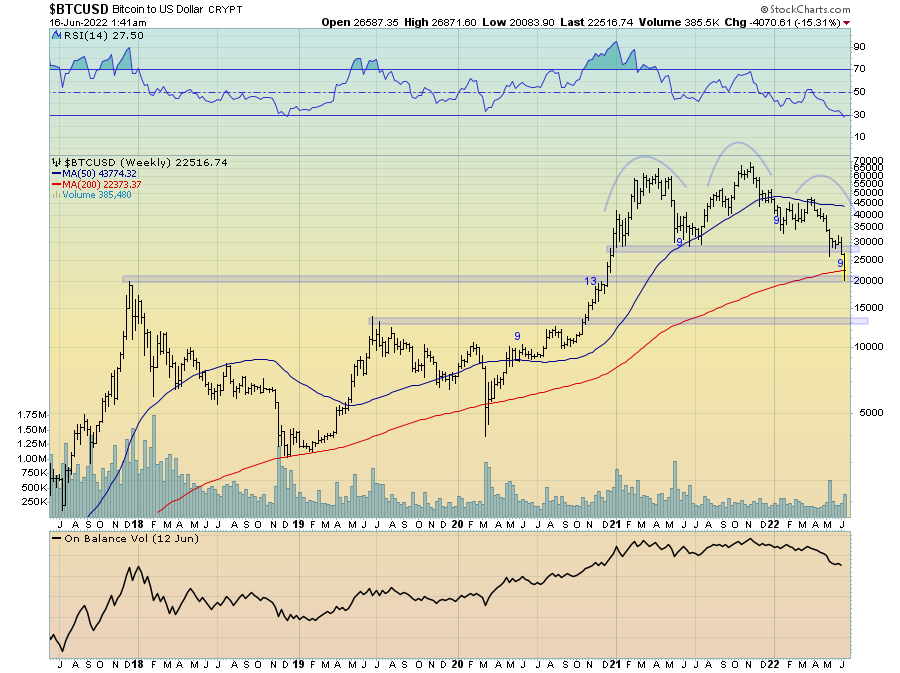This screenshot has width=900, height=673.
Task: Click the RSI(14) 27.50 indicator label
Action: click(x=103, y=36)
